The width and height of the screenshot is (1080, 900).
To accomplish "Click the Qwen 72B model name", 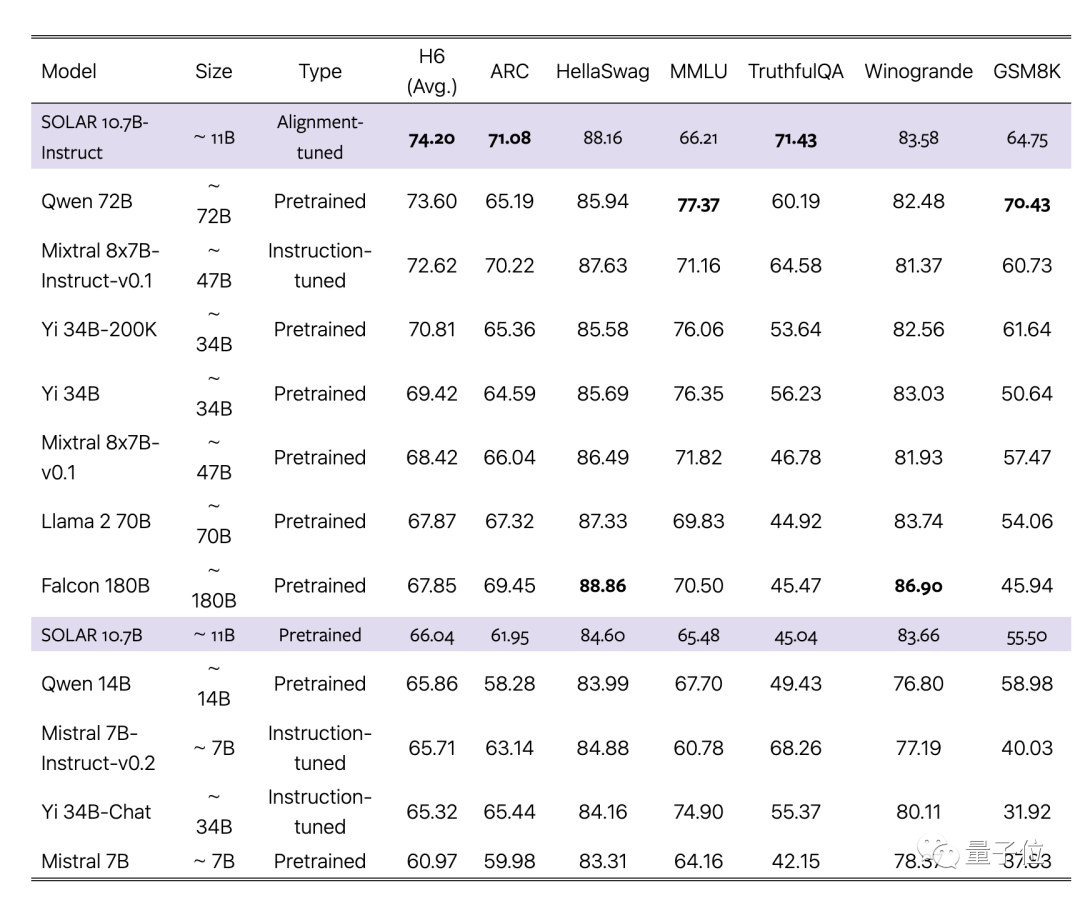I will [86, 201].
